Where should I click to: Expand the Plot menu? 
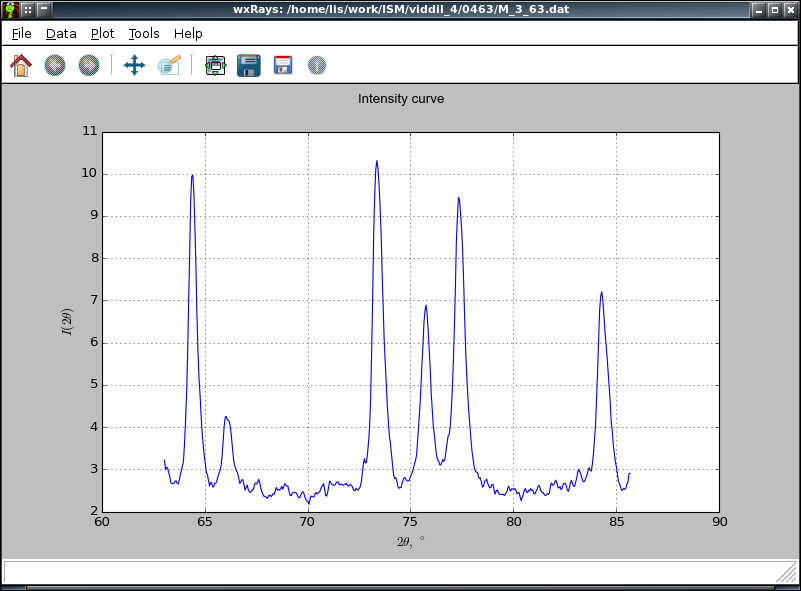(102, 33)
